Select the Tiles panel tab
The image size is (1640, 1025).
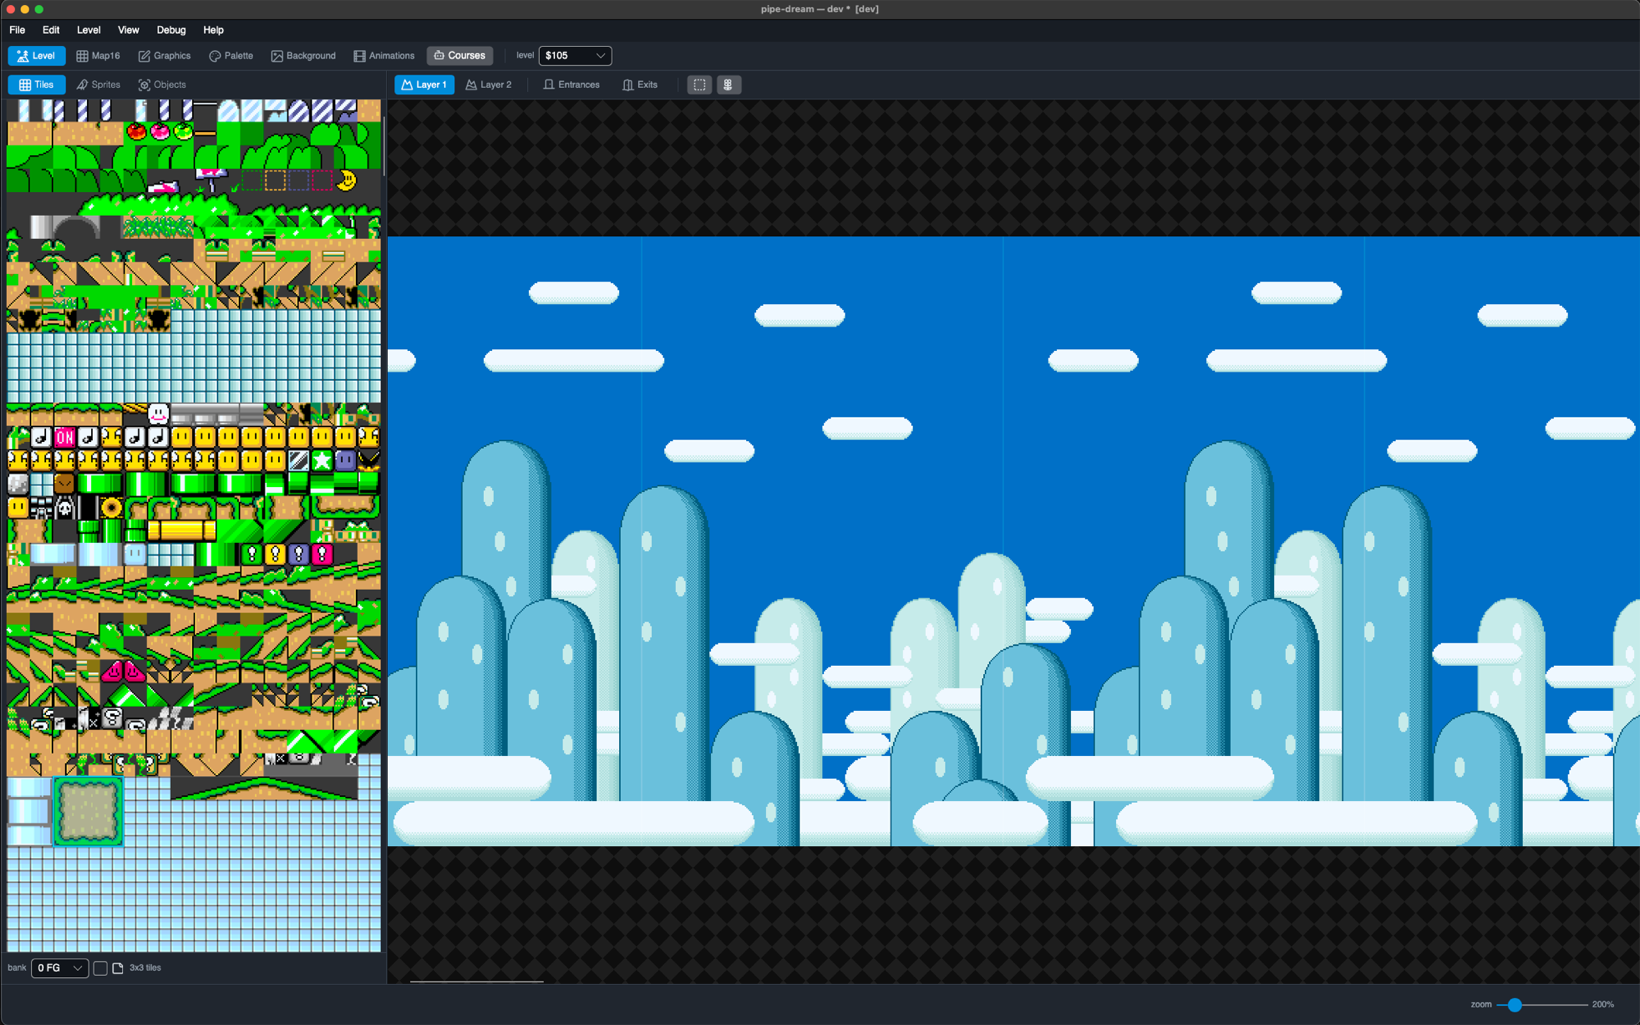coord(37,85)
